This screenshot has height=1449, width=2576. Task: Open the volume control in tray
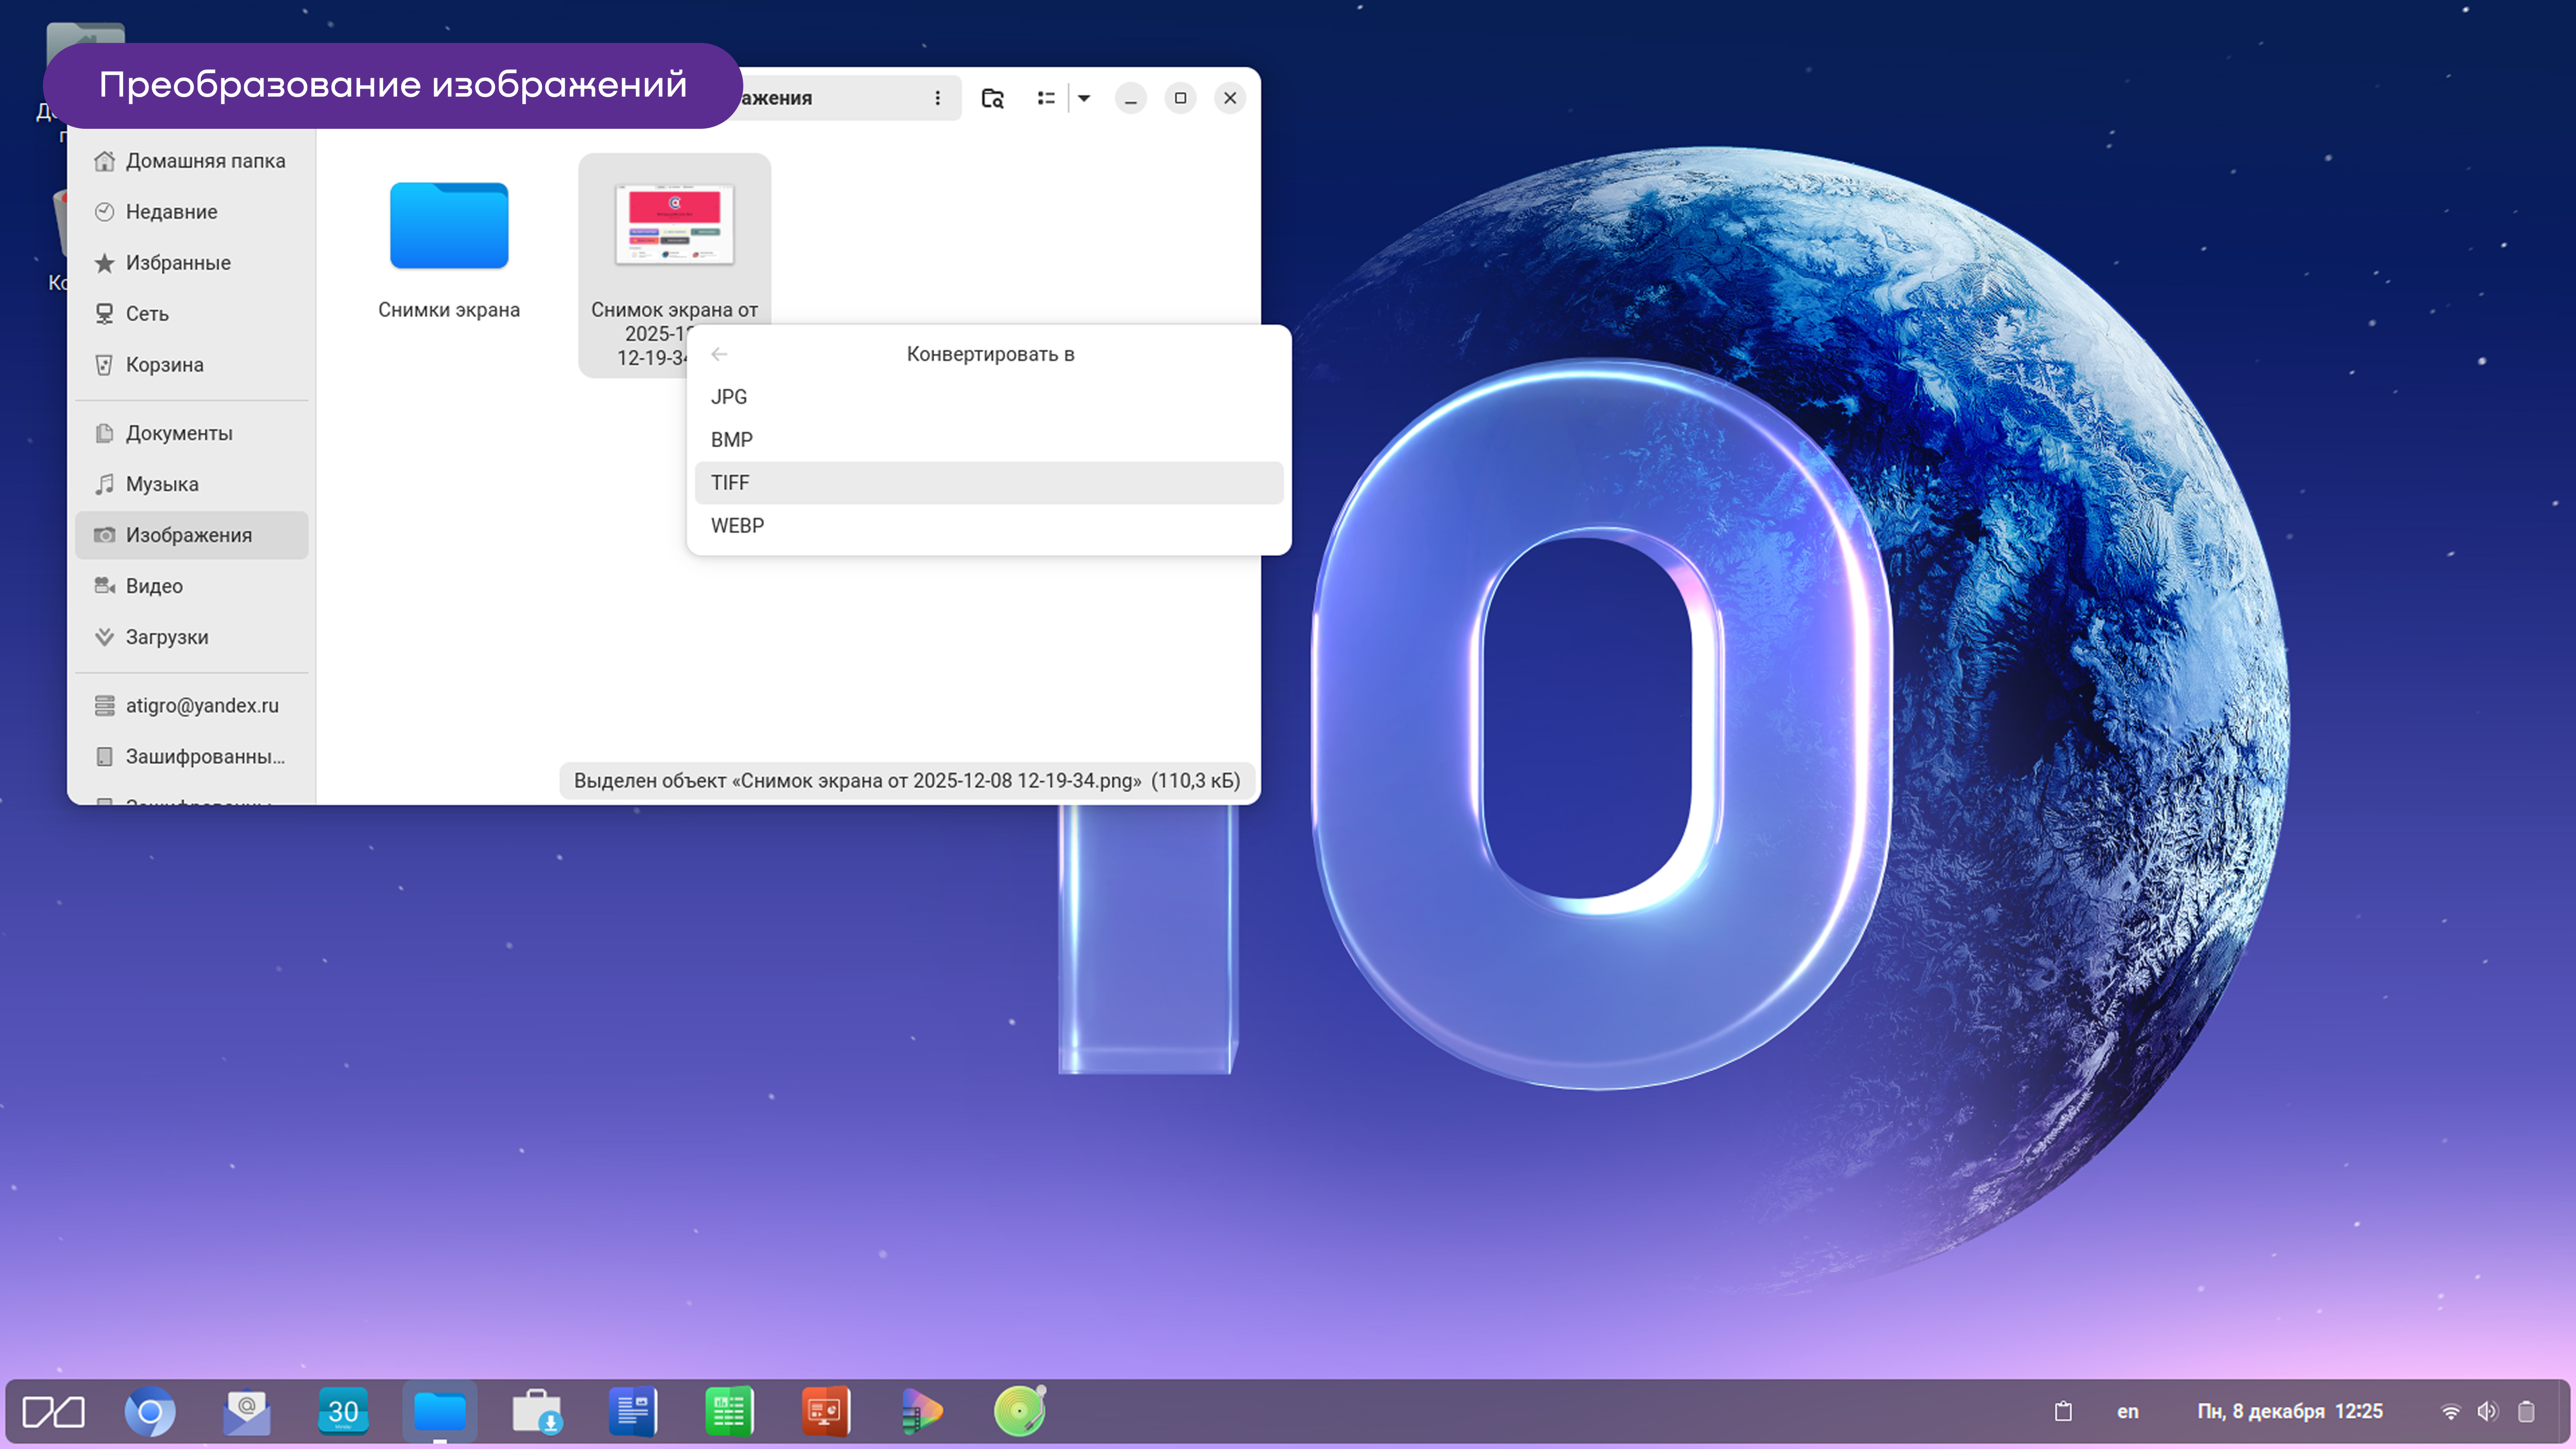2487,1411
